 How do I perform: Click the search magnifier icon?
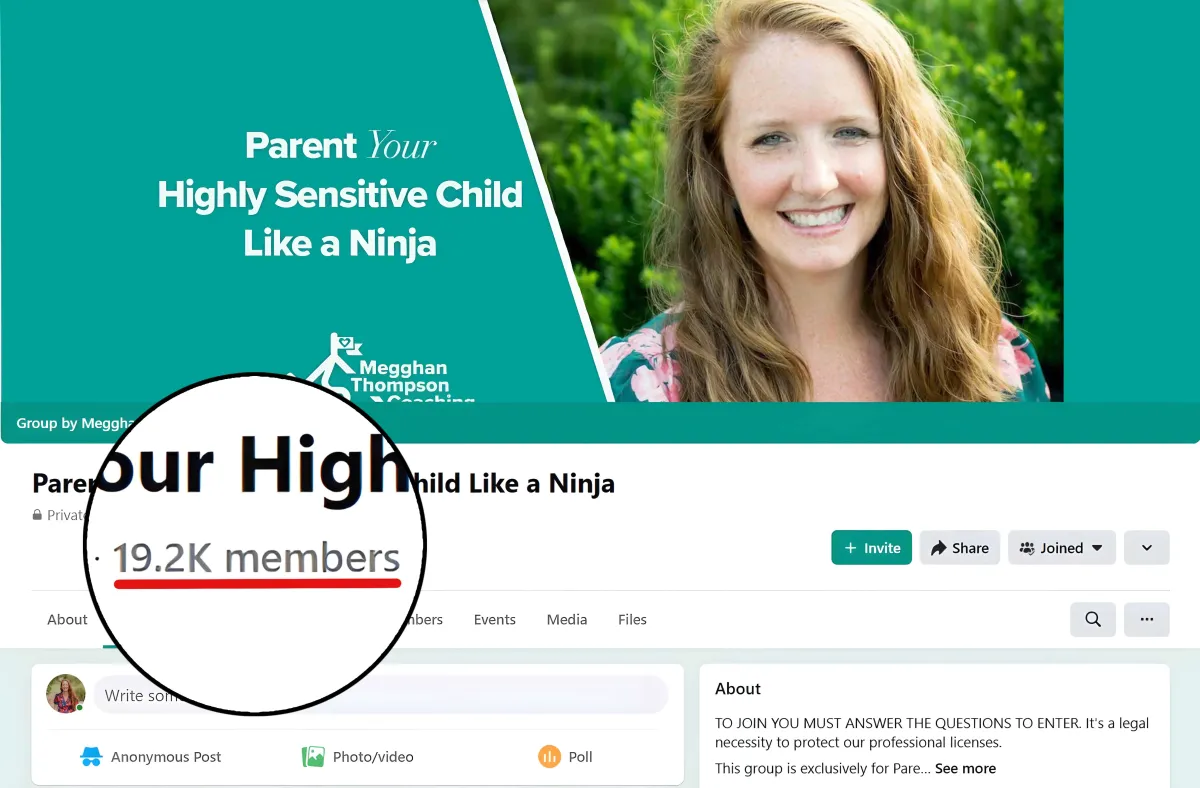coord(1093,619)
